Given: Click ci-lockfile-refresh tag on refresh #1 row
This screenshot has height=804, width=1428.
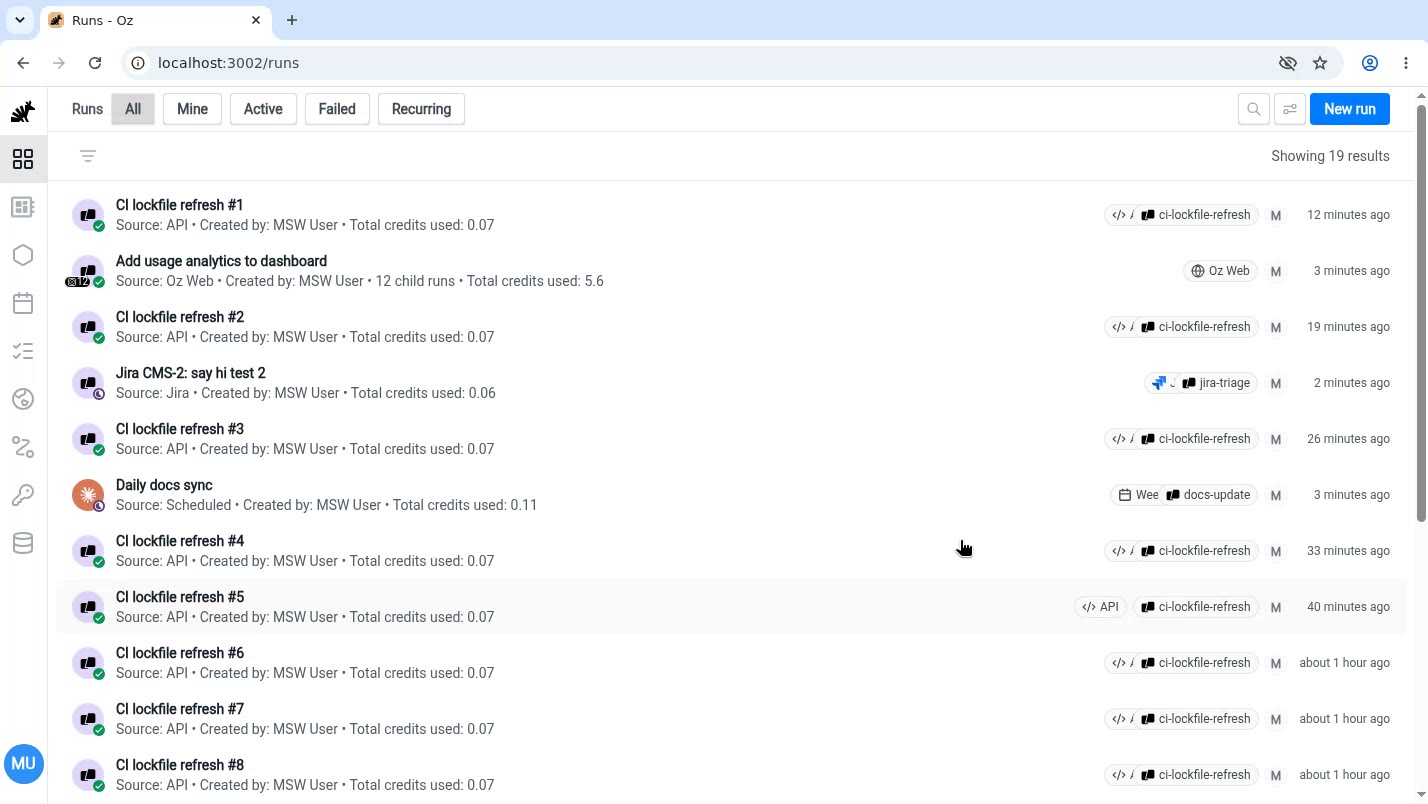Looking at the screenshot, I should click(x=1196, y=215).
